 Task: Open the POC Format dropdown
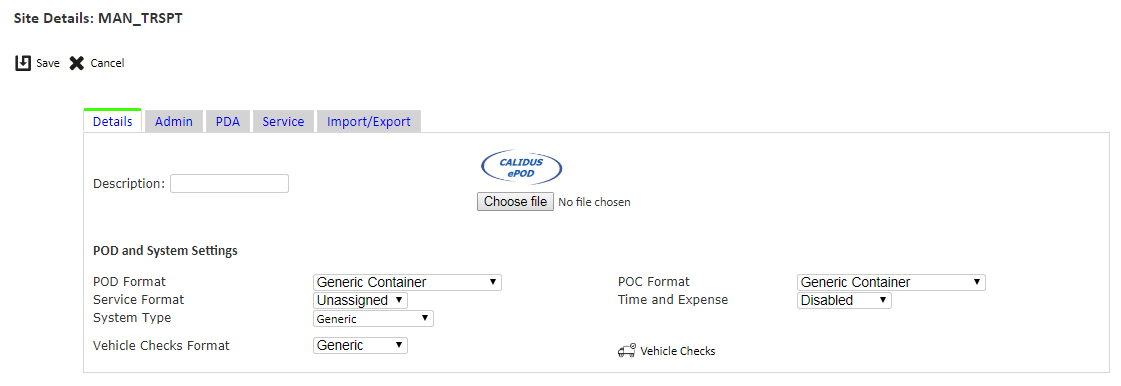(891, 282)
